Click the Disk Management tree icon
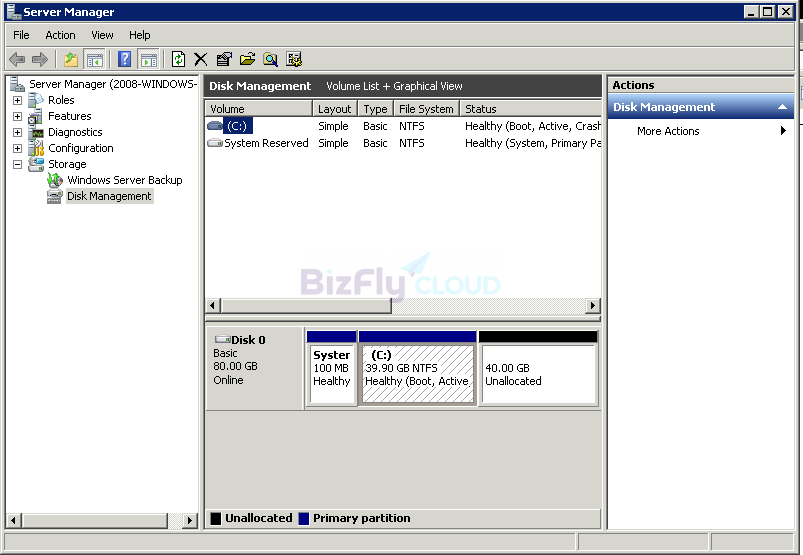 [55, 196]
